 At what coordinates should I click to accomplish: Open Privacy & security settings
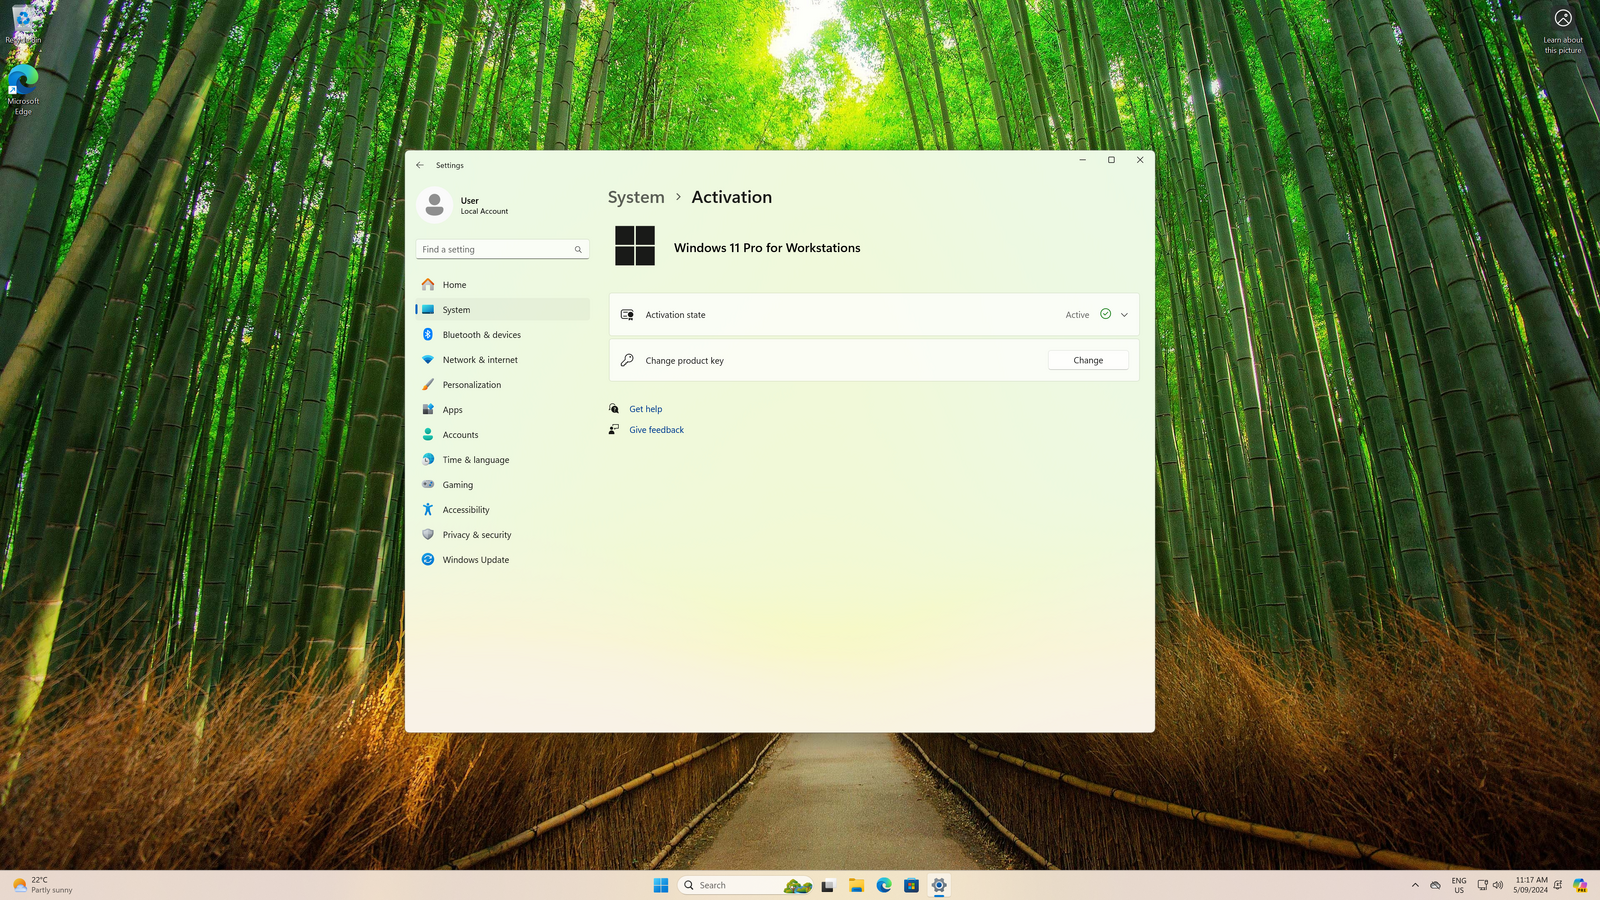click(502, 535)
